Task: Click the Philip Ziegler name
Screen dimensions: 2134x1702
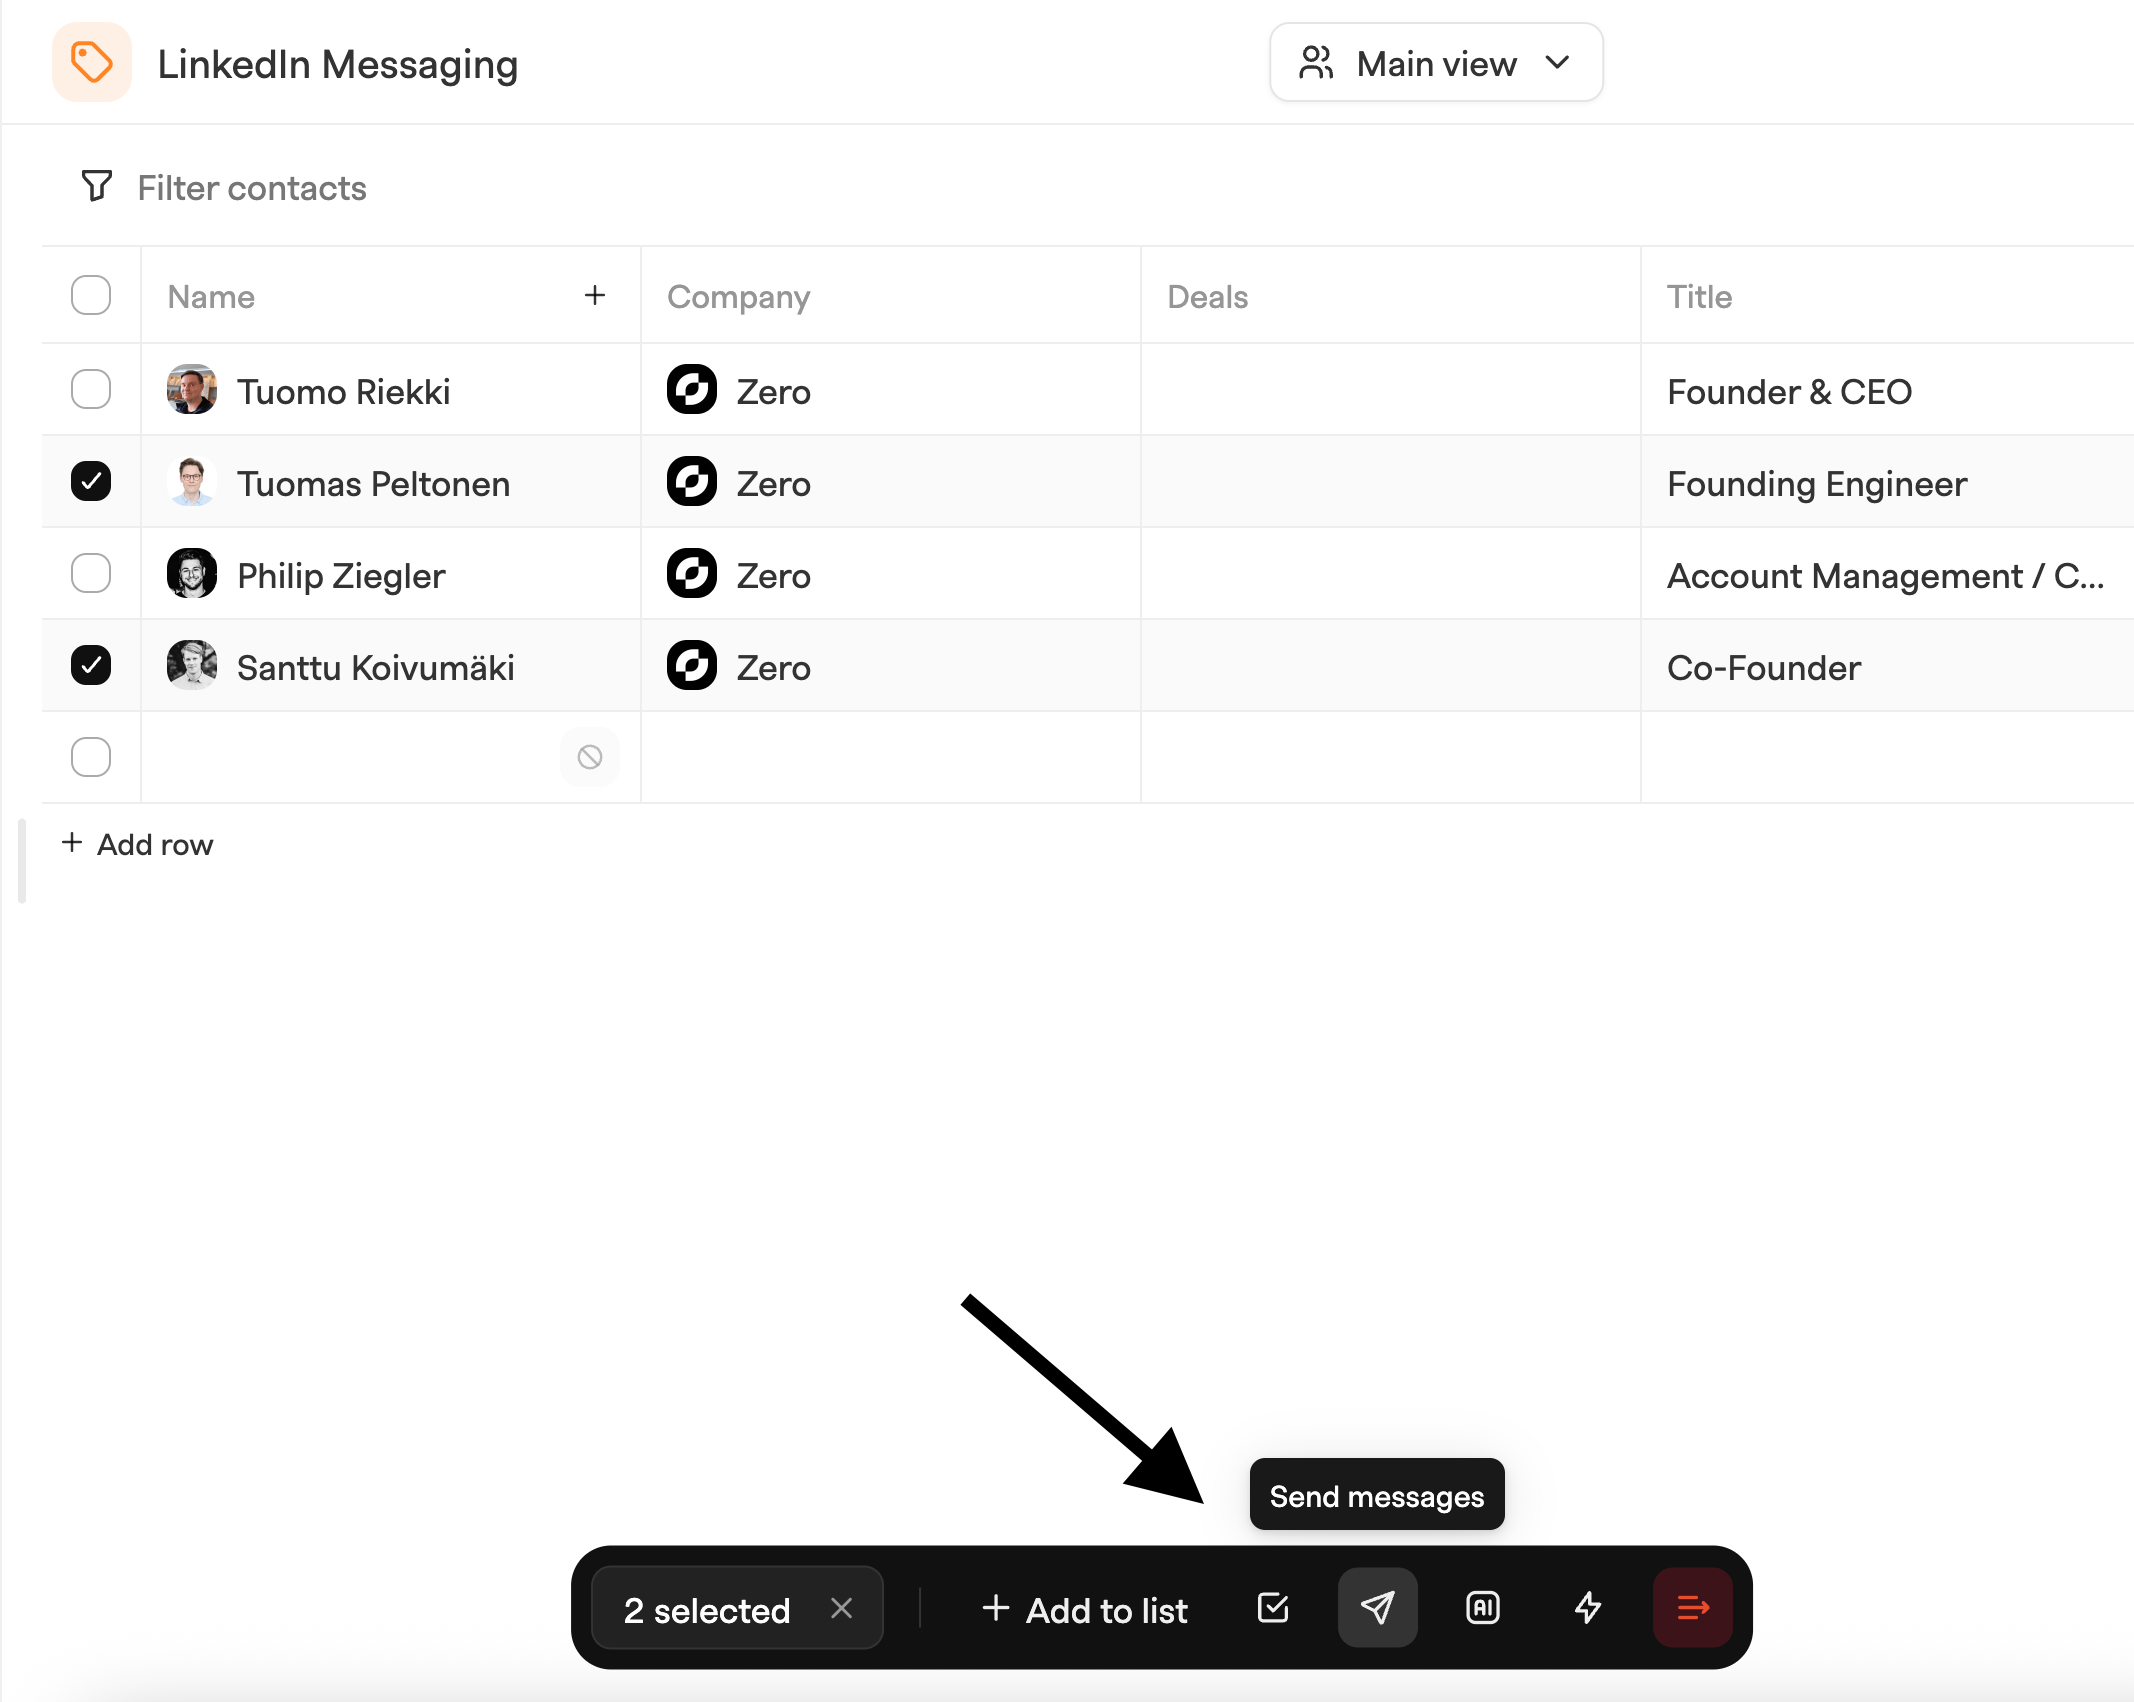Action: 341,576
